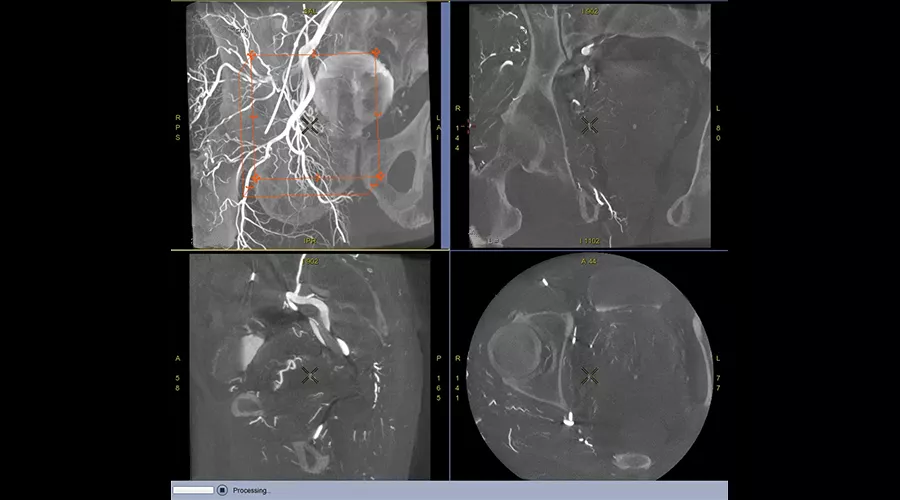Select the crosshair cursor in the 3D vessel view
This screenshot has height=500, width=900.
[x=310, y=126]
